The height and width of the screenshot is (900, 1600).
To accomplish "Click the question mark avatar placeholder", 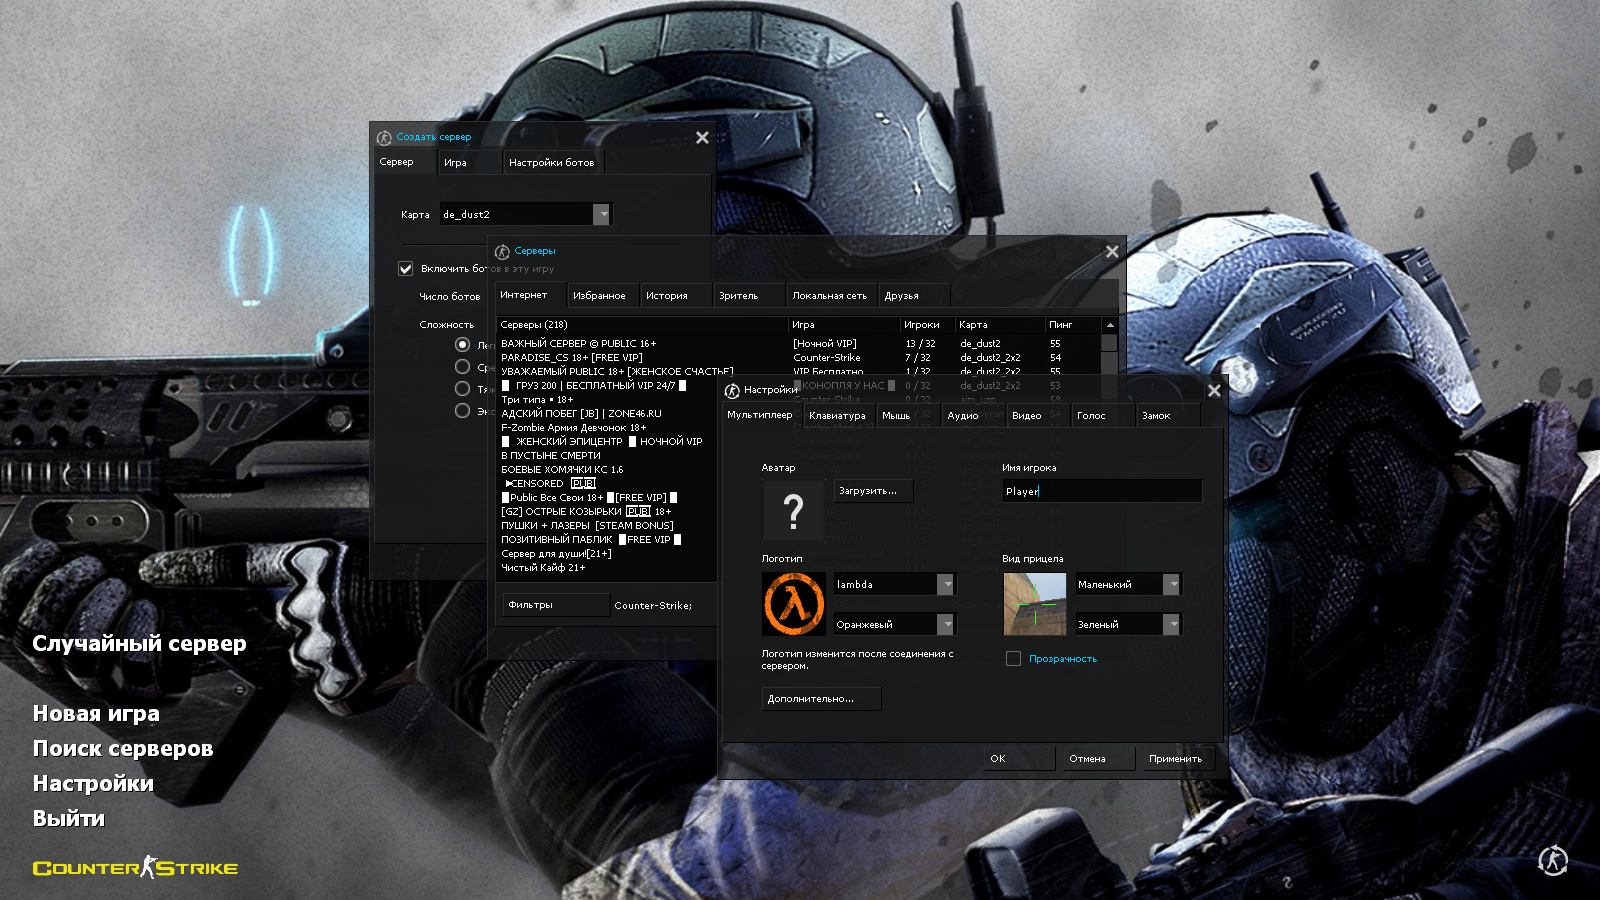I will (x=793, y=511).
